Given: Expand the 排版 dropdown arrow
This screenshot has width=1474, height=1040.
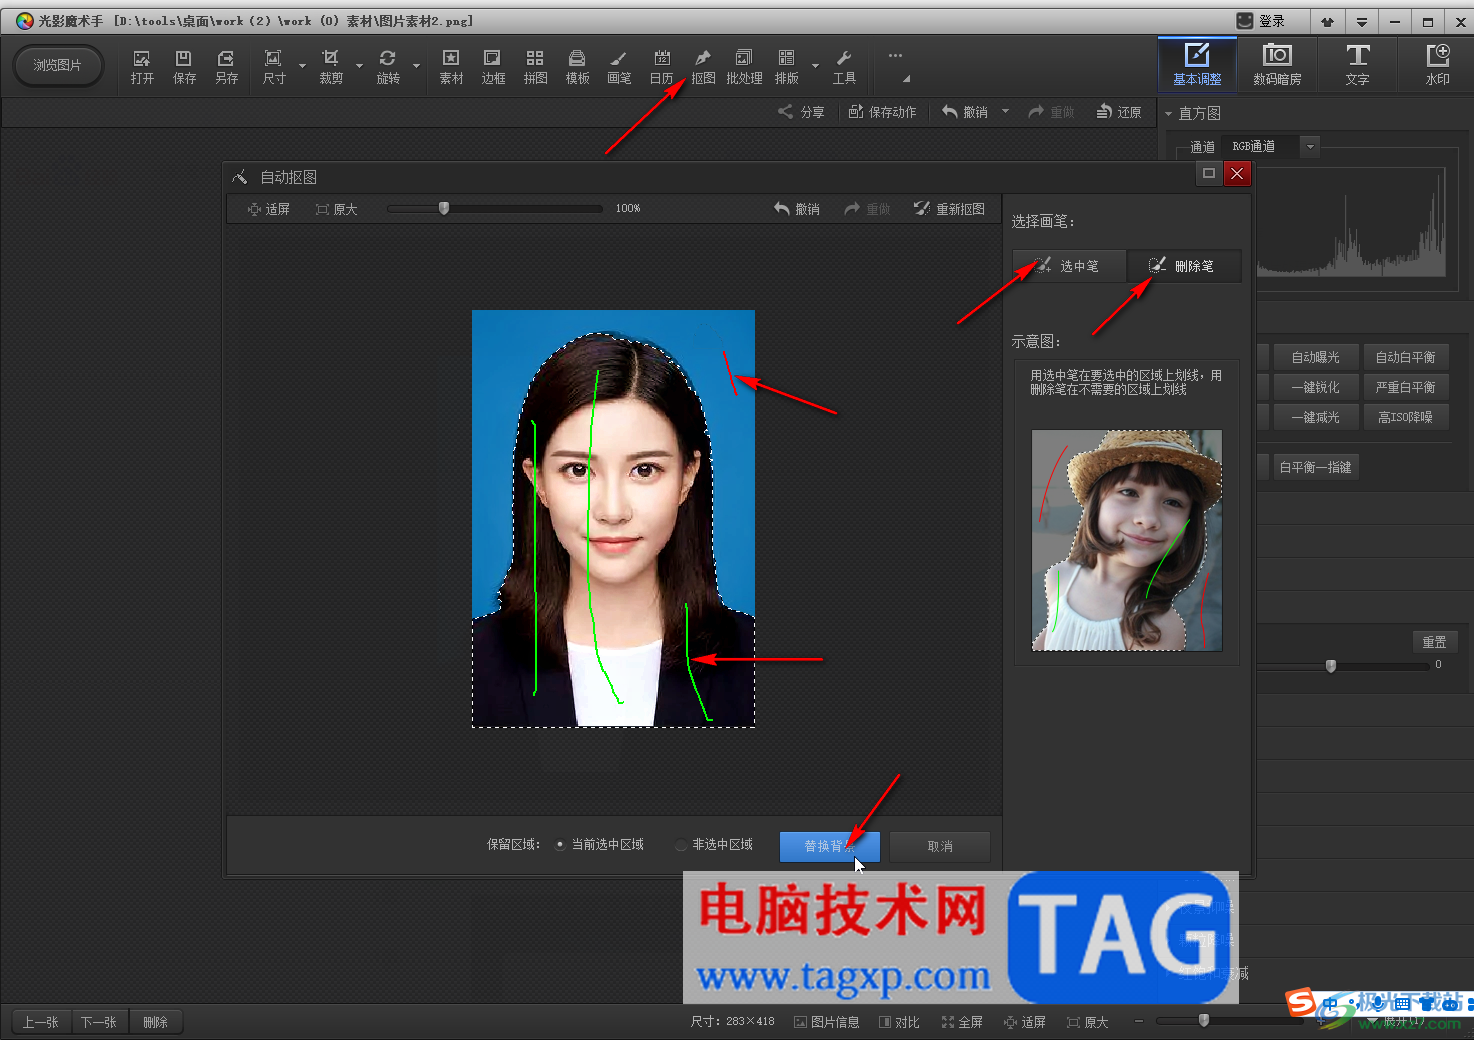Looking at the screenshot, I should [815, 67].
